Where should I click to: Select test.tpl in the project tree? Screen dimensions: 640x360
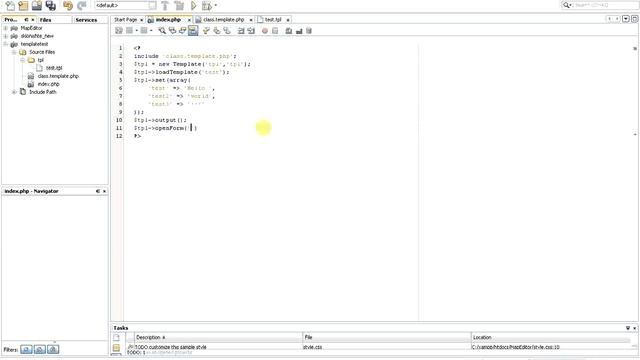pos(54,68)
